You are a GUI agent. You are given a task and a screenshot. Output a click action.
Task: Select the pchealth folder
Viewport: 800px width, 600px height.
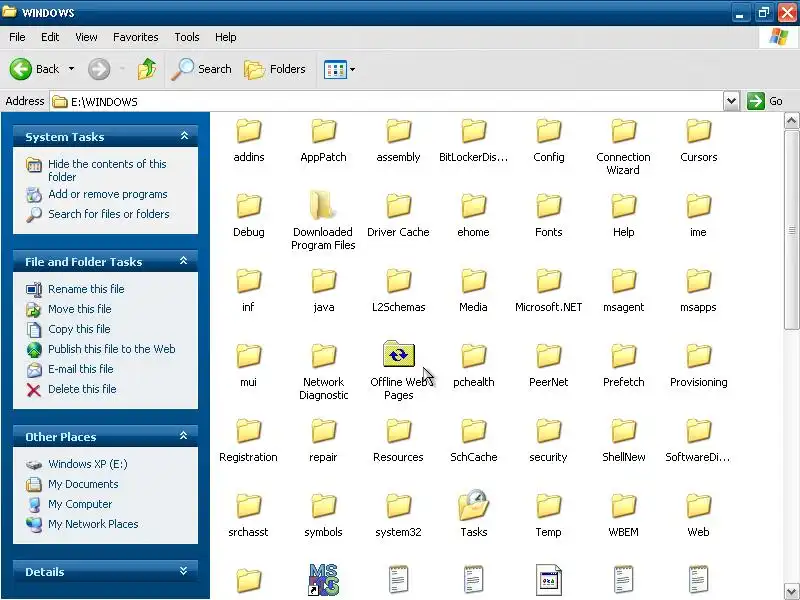click(x=473, y=365)
